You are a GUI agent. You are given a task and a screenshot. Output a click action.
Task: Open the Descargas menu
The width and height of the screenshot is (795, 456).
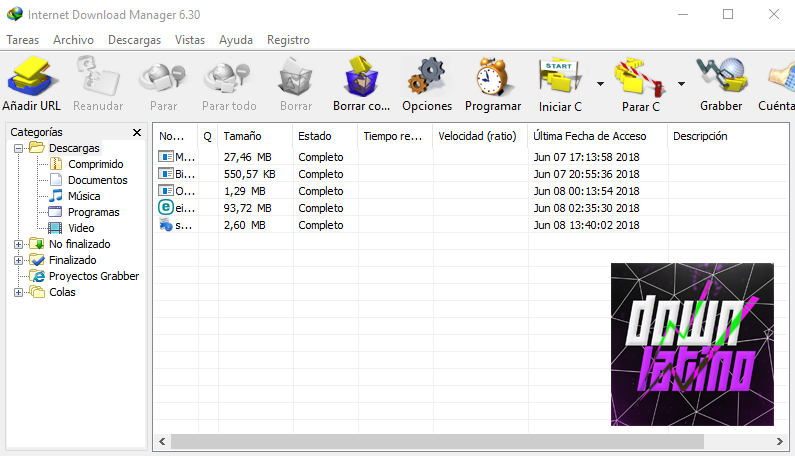pyautogui.click(x=134, y=40)
